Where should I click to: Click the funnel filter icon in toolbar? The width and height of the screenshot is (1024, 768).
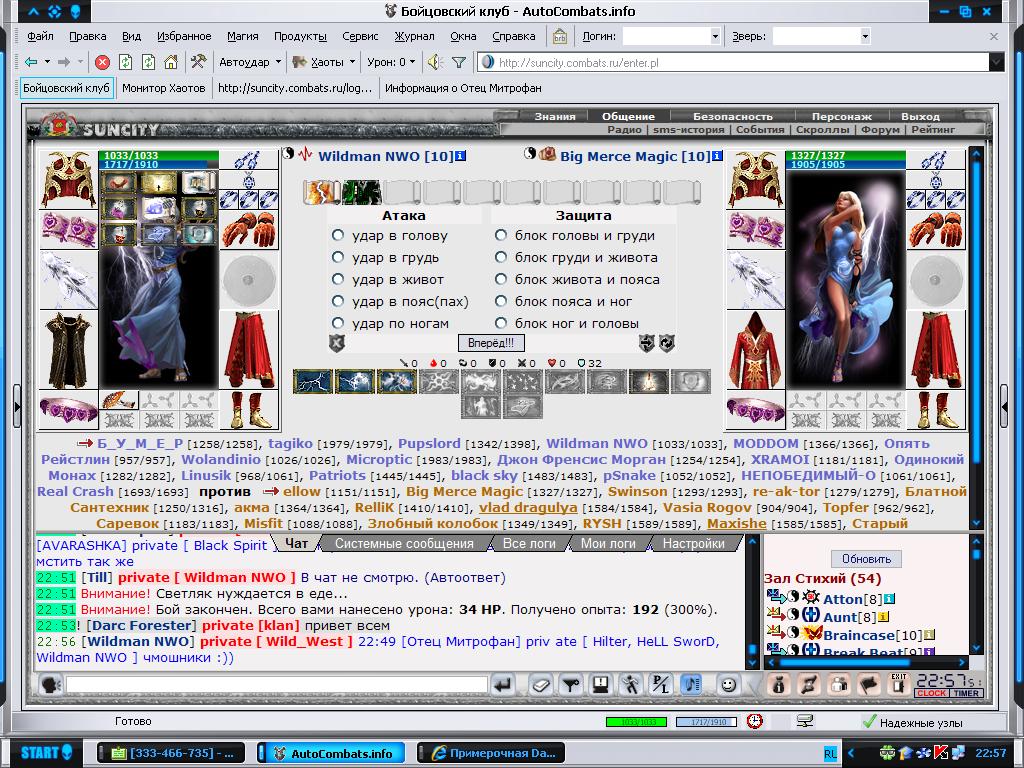pos(459,62)
